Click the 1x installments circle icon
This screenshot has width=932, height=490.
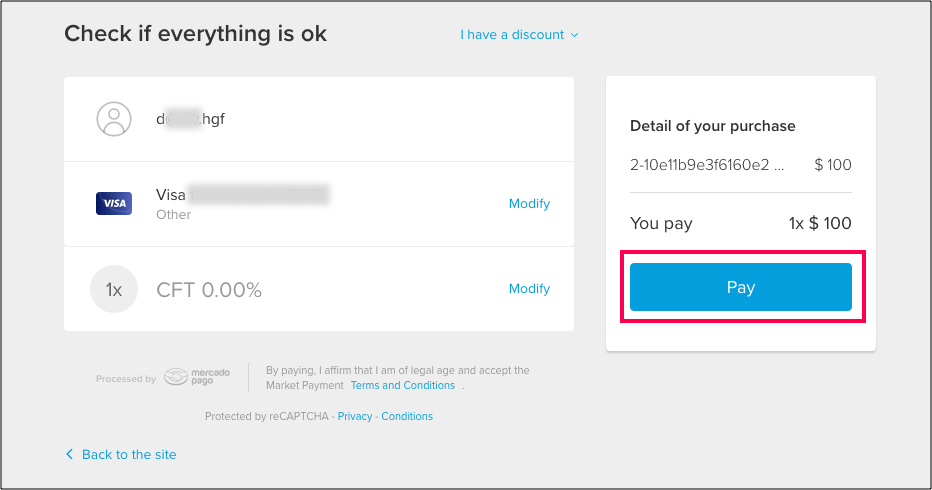coord(114,289)
